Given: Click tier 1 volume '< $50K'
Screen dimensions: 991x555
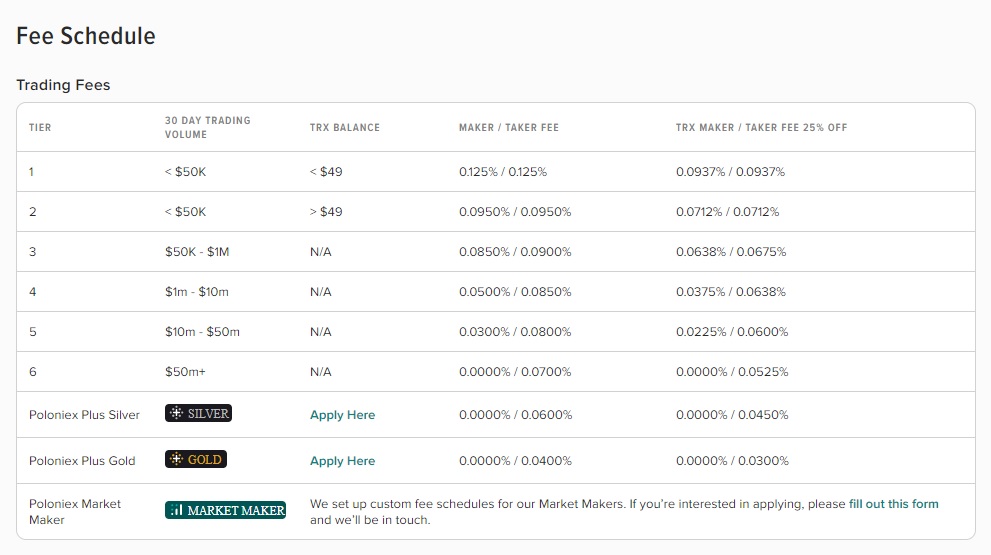Looking at the screenshot, I should tap(185, 172).
